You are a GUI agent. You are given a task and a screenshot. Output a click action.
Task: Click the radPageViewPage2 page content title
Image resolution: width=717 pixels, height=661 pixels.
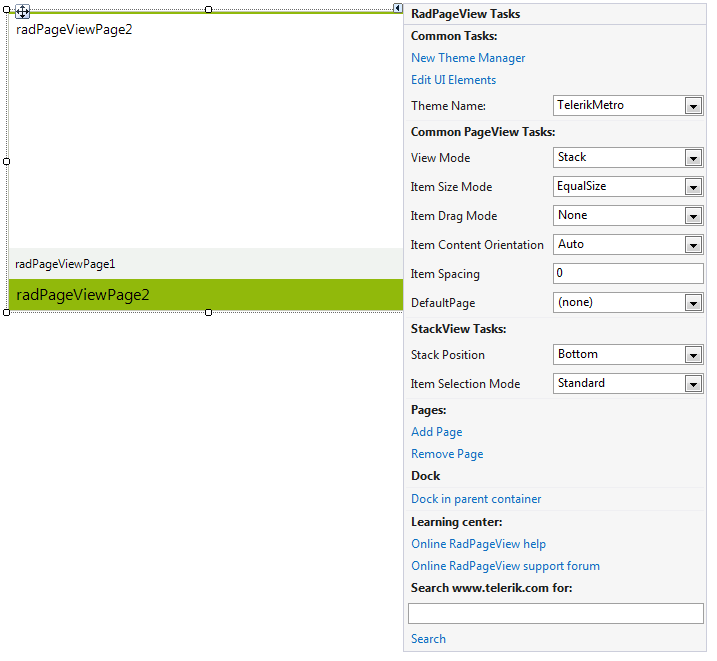[74, 30]
